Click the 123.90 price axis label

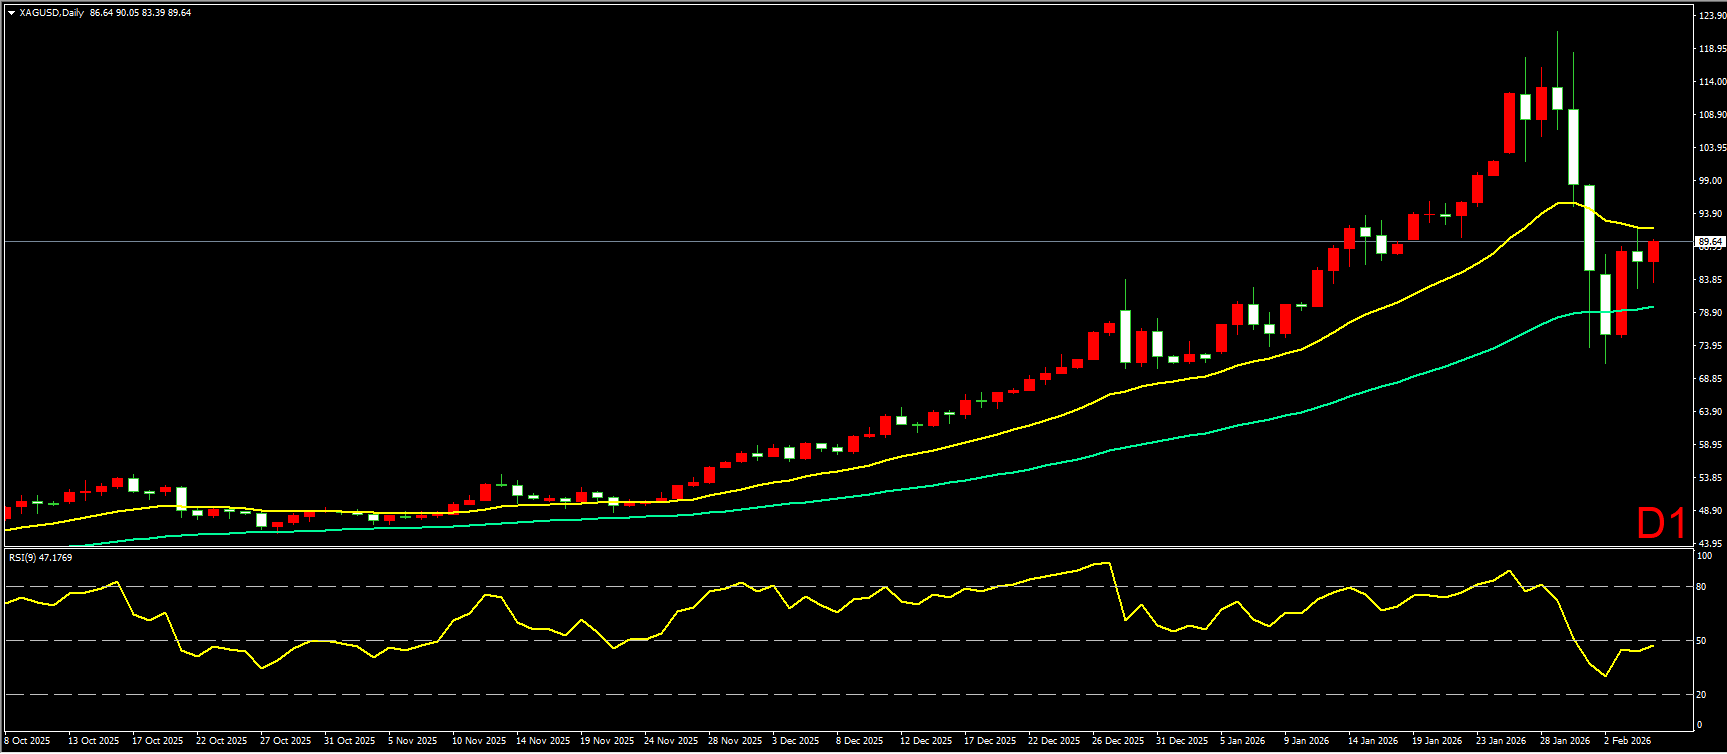(x=1712, y=16)
